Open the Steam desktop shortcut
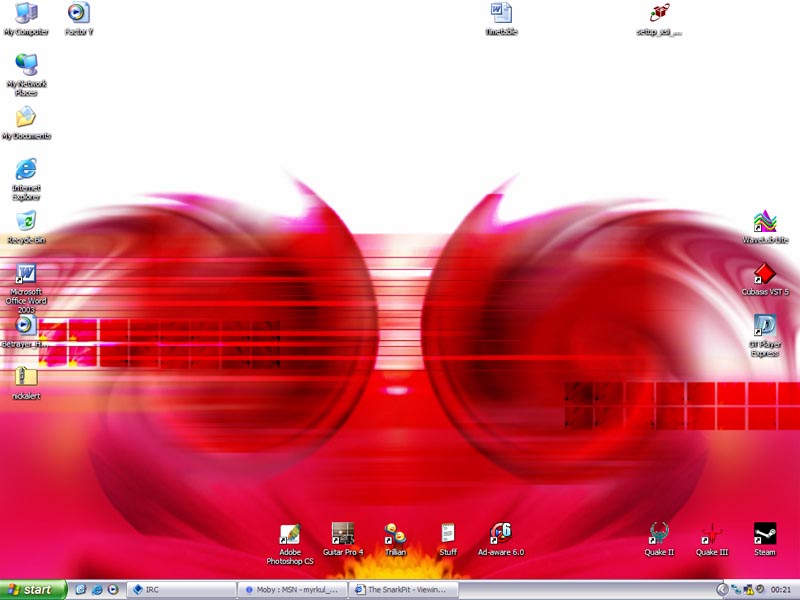The width and height of the screenshot is (800, 600). pyautogui.click(x=765, y=534)
